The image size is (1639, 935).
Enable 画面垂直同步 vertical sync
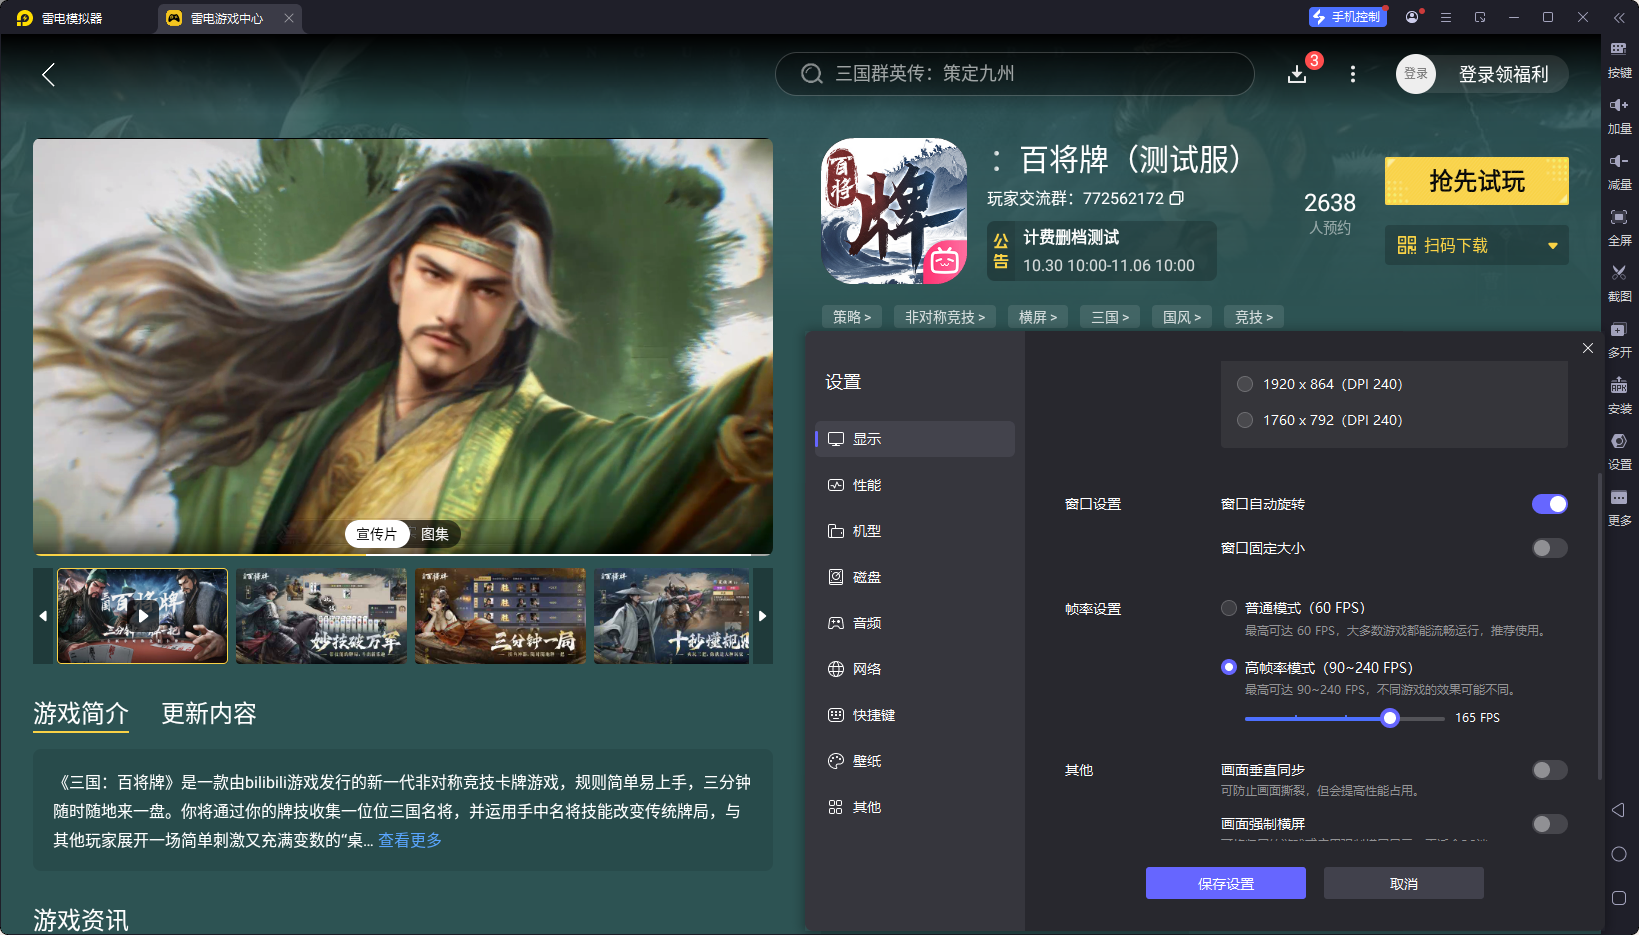tap(1549, 770)
